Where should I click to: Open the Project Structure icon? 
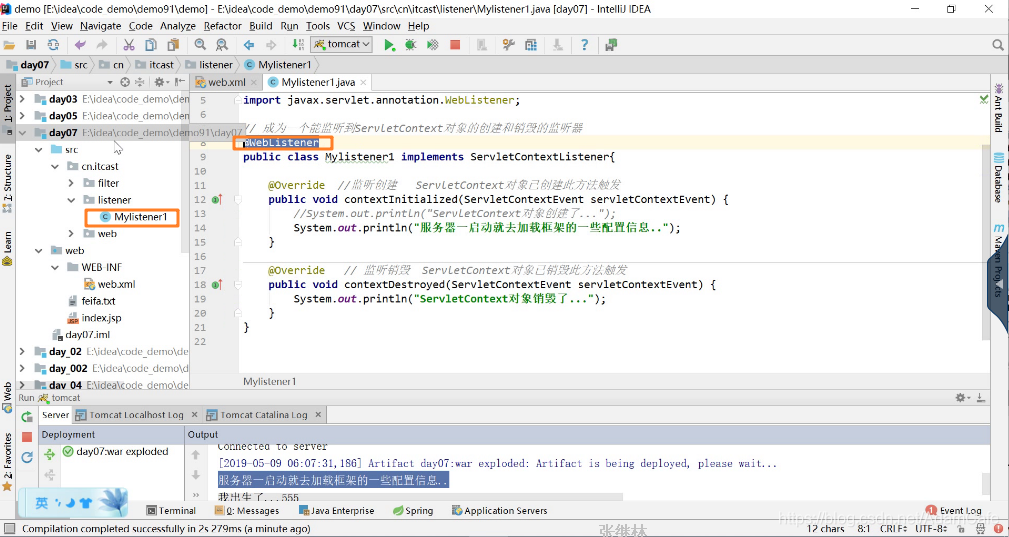[x=530, y=45]
